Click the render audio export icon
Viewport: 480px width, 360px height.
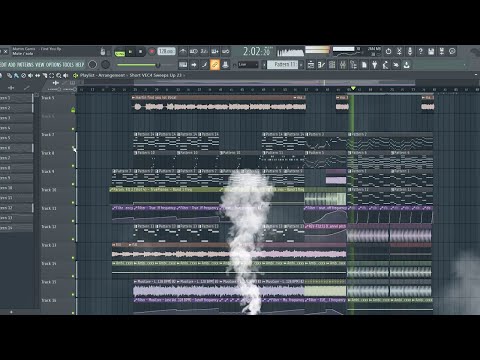(x=442, y=51)
